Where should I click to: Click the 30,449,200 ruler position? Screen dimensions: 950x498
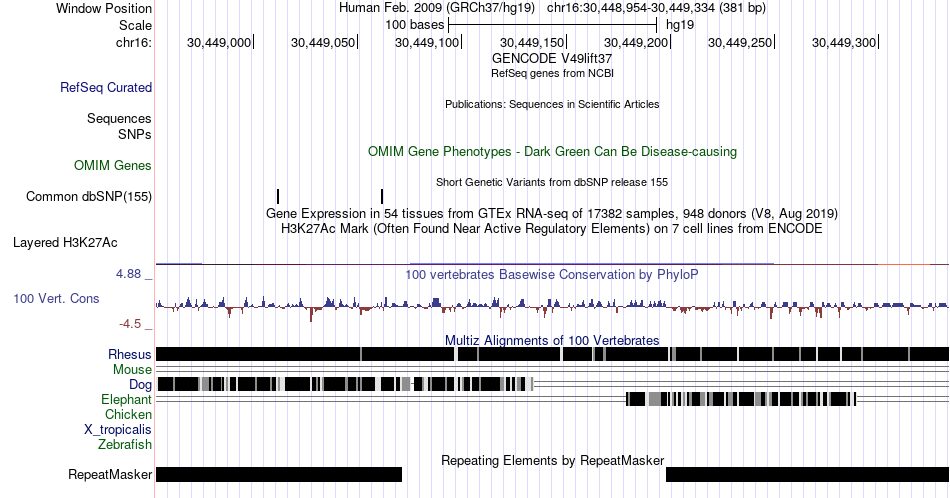pyautogui.click(x=636, y=42)
